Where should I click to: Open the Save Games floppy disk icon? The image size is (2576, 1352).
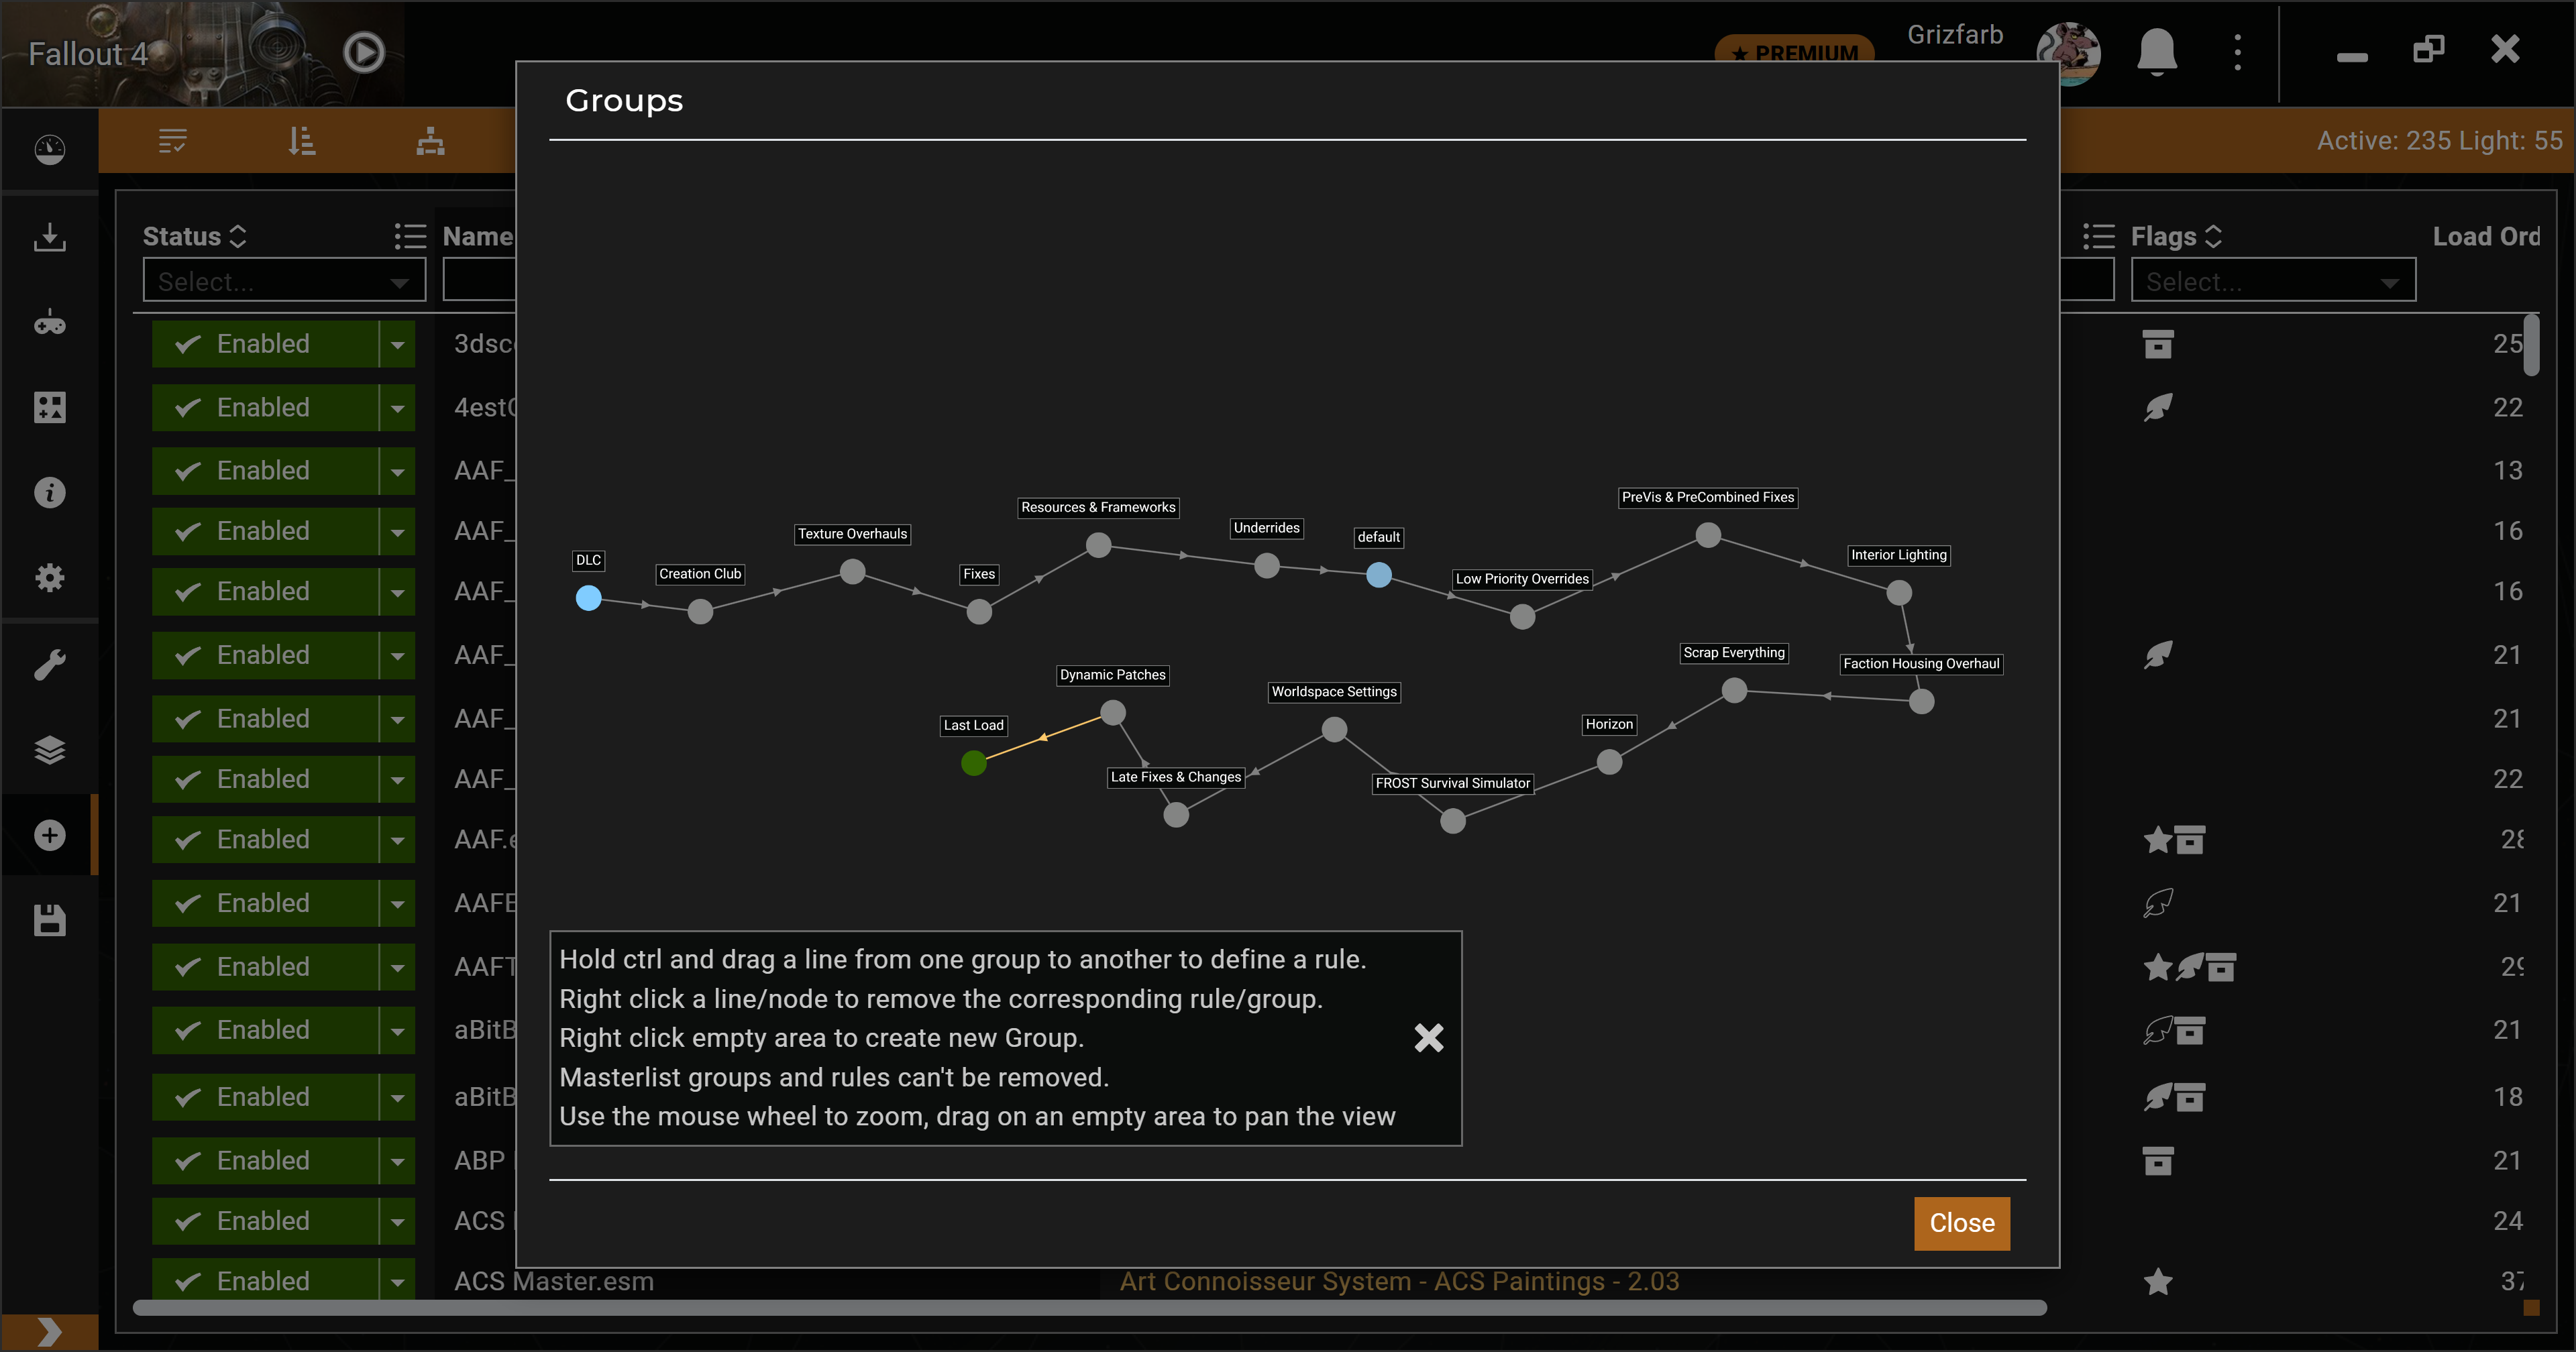[x=49, y=920]
